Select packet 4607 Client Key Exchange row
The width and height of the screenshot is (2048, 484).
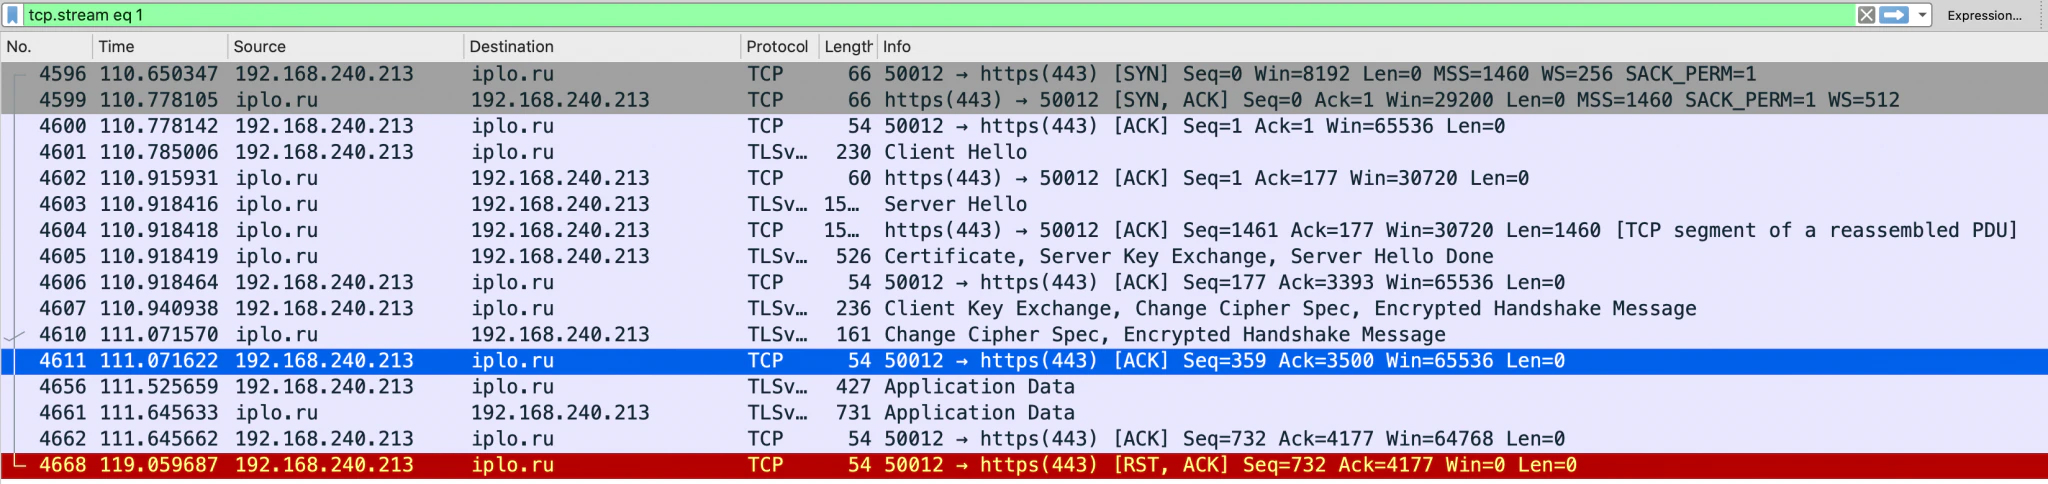click(1024, 308)
